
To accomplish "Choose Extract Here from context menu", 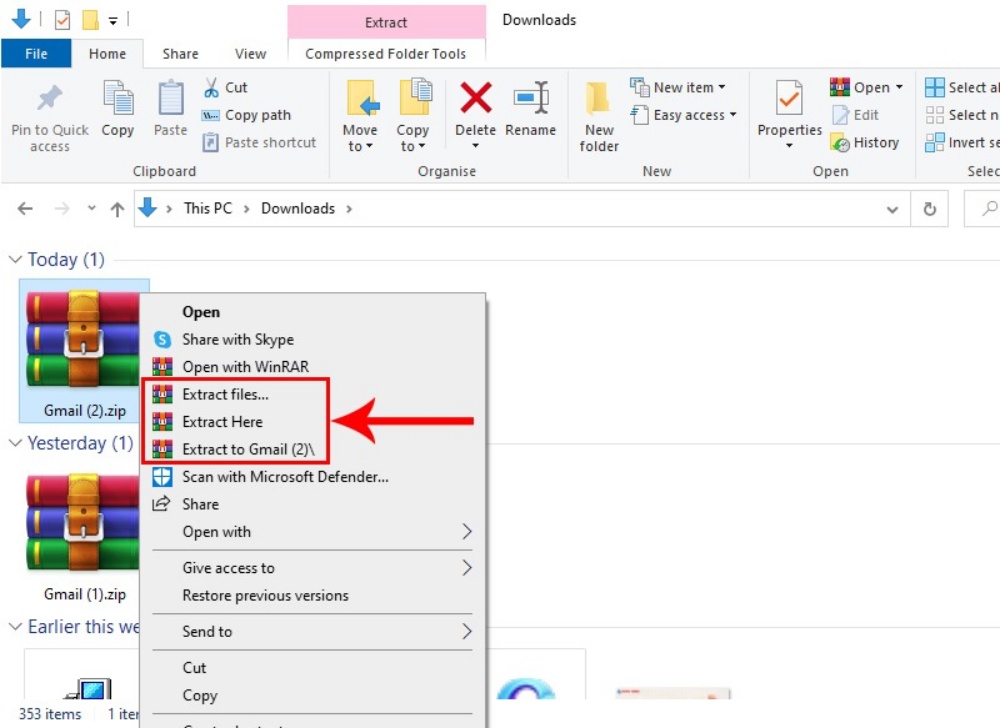I will (222, 422).
